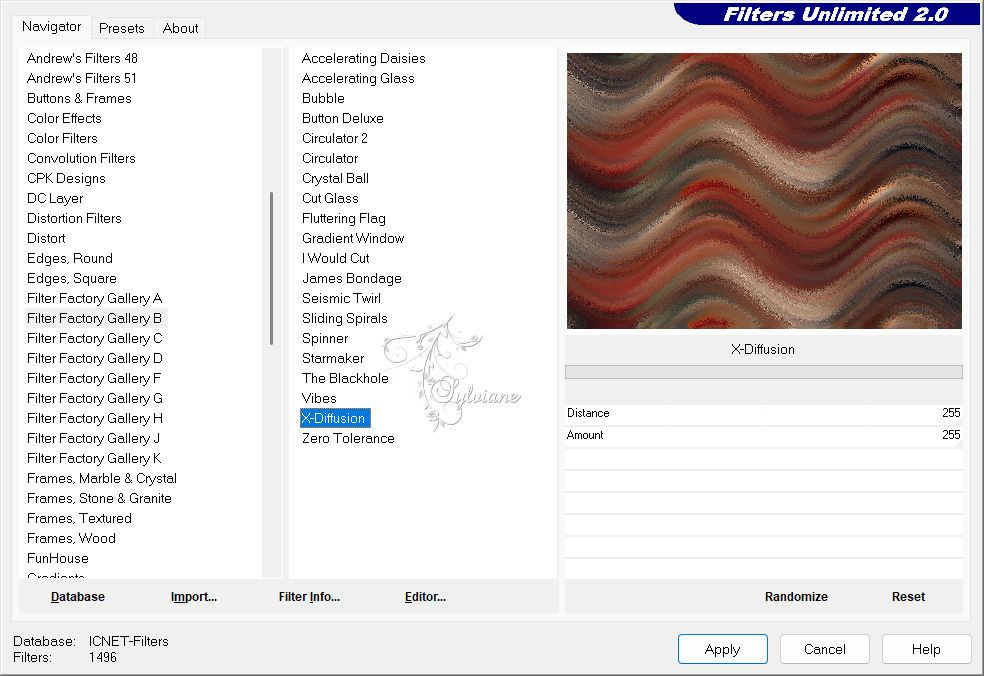The image size is (984, 676).
Task: Select Filter Factory Gallery H
Action: [94, 419]
